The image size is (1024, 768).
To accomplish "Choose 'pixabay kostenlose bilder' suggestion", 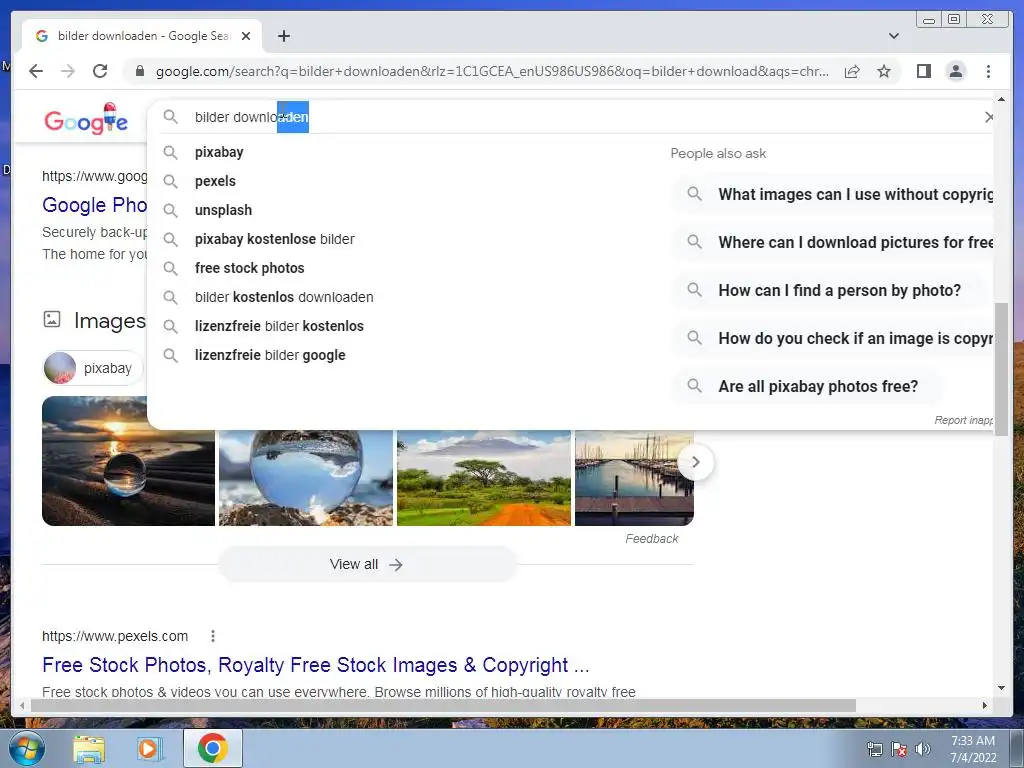I will point(274,239).
